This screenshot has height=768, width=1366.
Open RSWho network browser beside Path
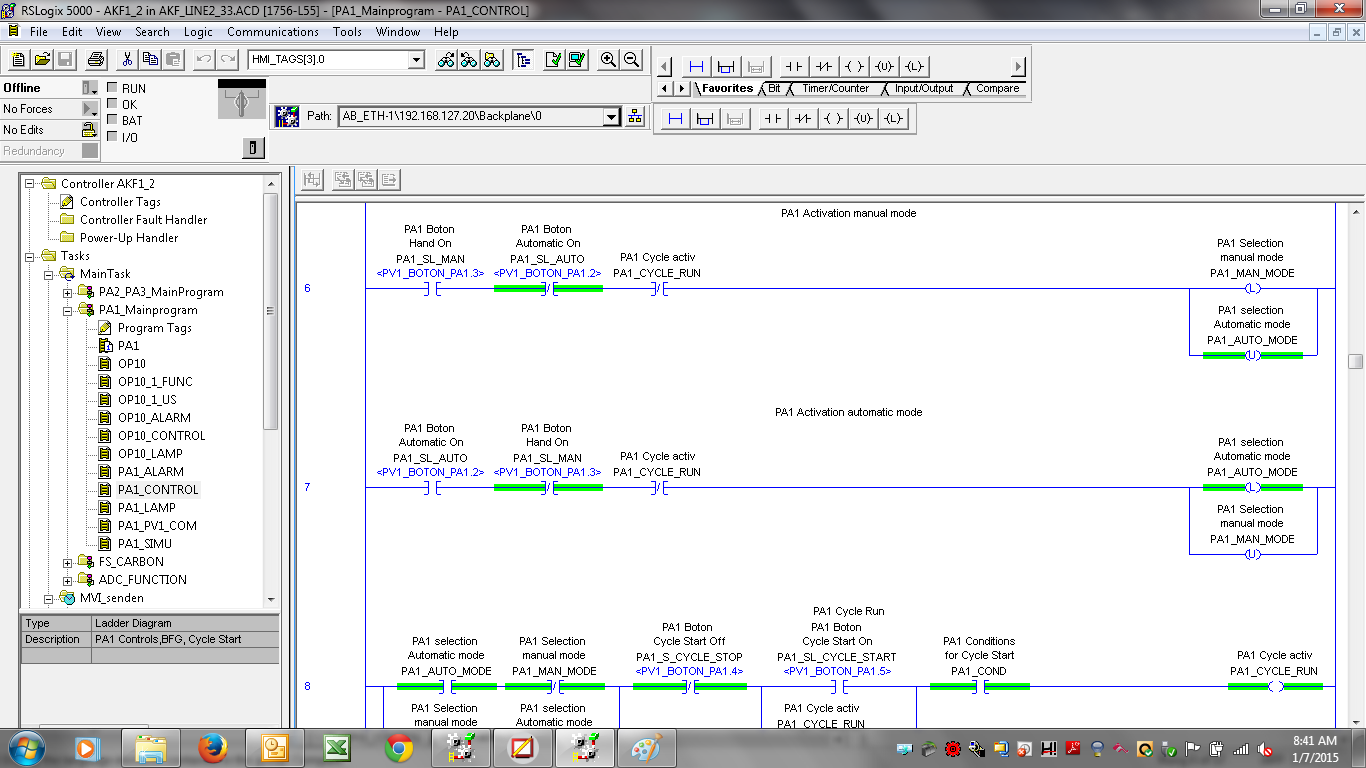coord(635,117)
